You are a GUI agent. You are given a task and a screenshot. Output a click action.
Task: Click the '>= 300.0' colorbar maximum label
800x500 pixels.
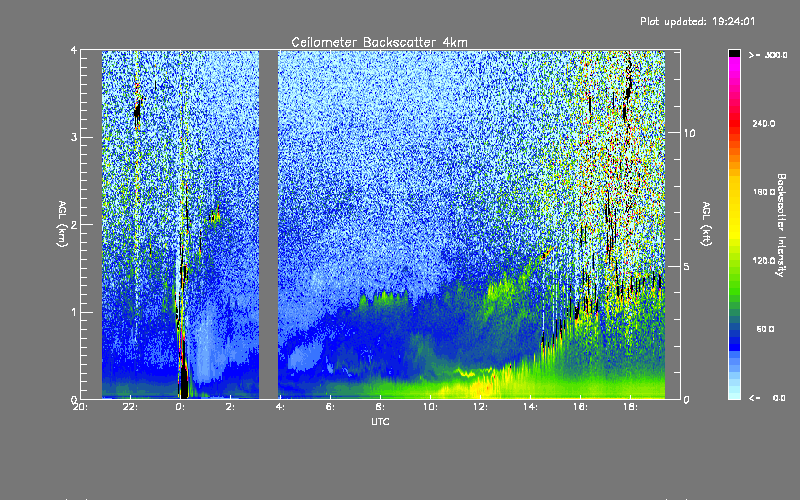pyautogui.click(x=768, y=55)
